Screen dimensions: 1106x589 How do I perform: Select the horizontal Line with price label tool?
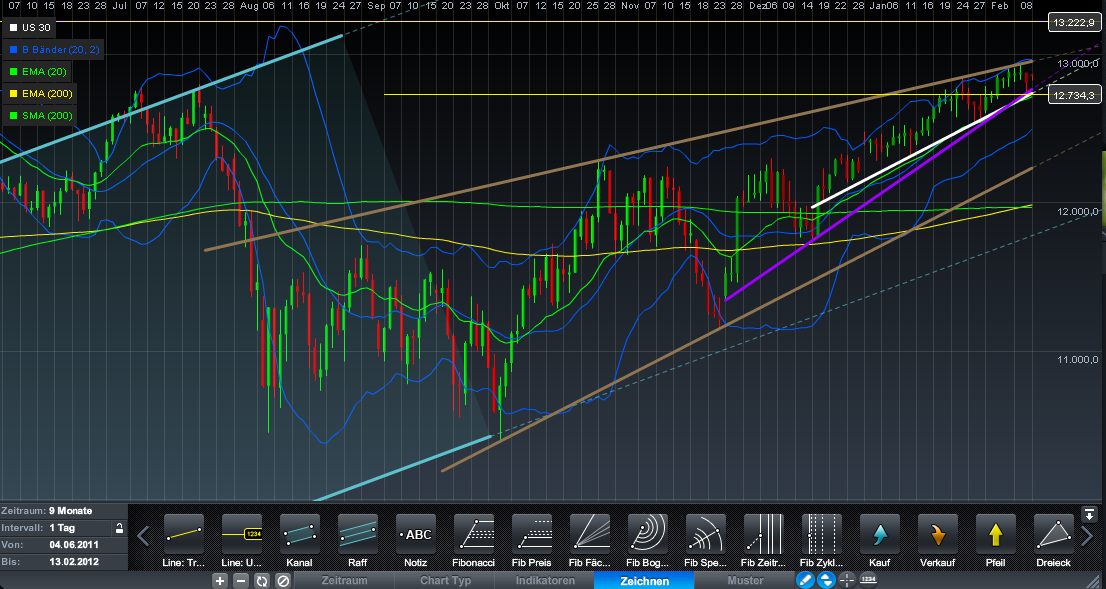pos(242,534)
